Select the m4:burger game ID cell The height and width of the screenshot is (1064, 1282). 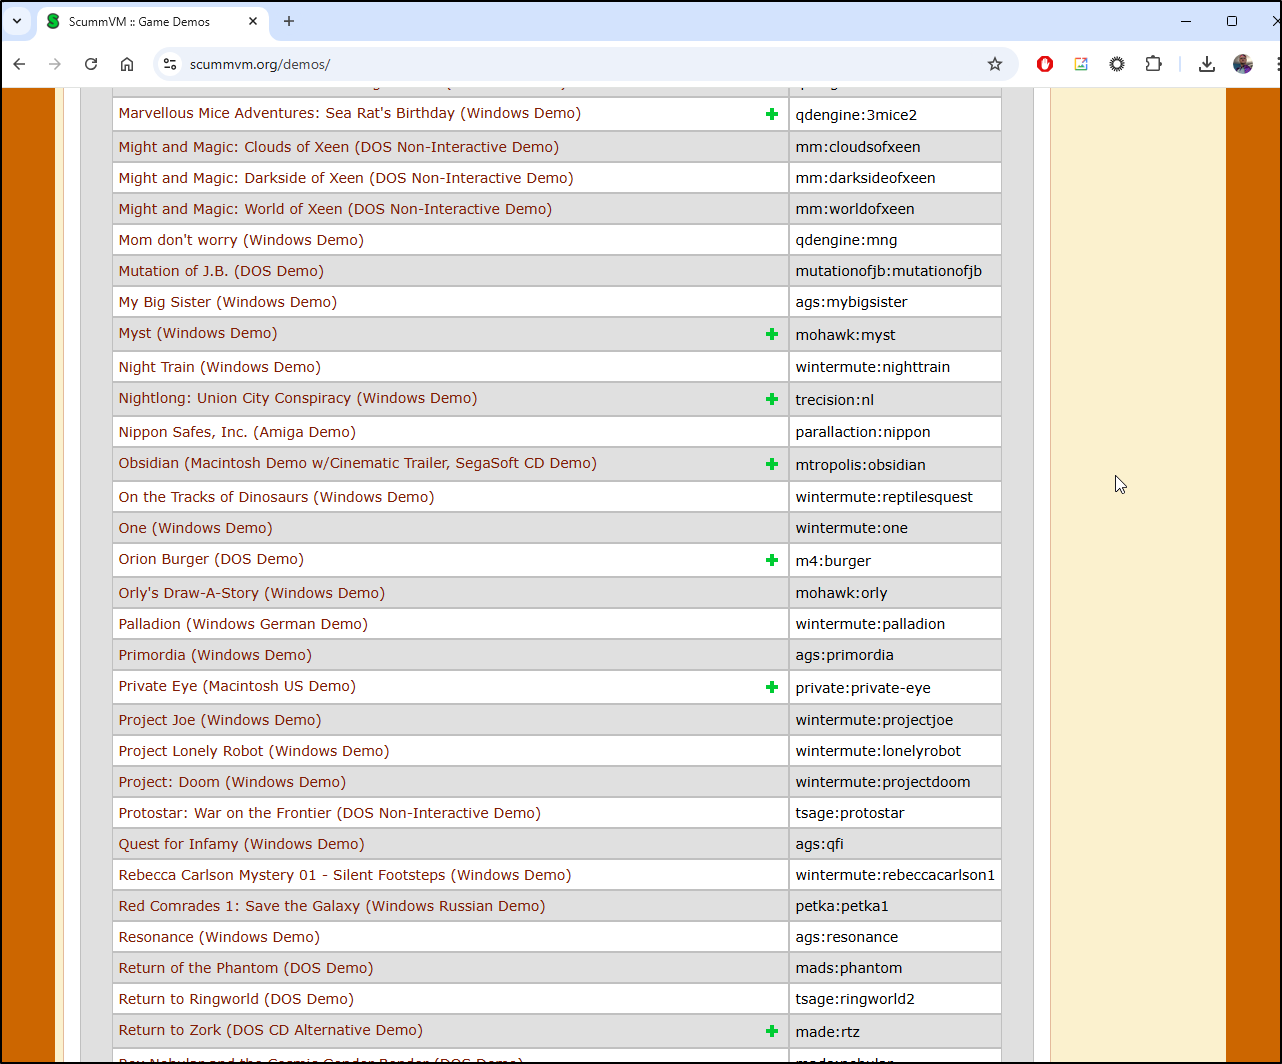(895, 561)
